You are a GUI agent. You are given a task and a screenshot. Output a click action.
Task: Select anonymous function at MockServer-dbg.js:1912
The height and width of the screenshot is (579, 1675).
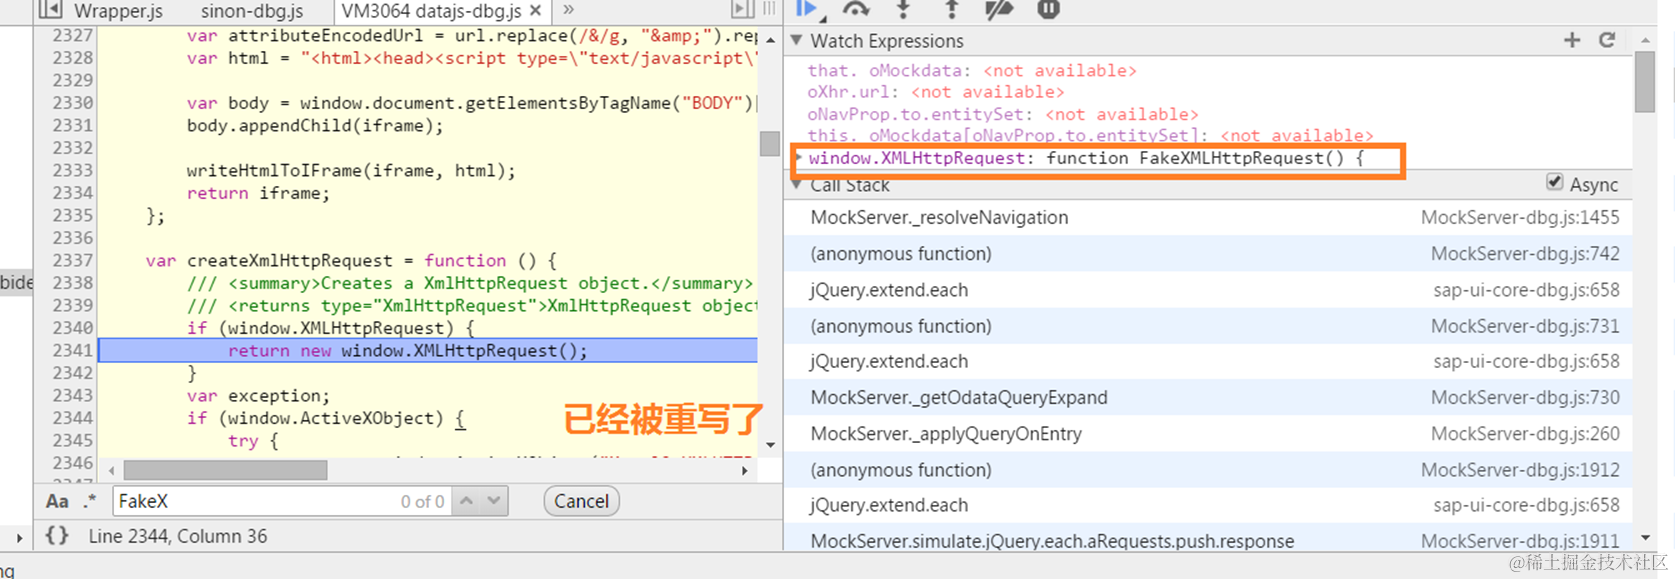tap(1208, 470)
